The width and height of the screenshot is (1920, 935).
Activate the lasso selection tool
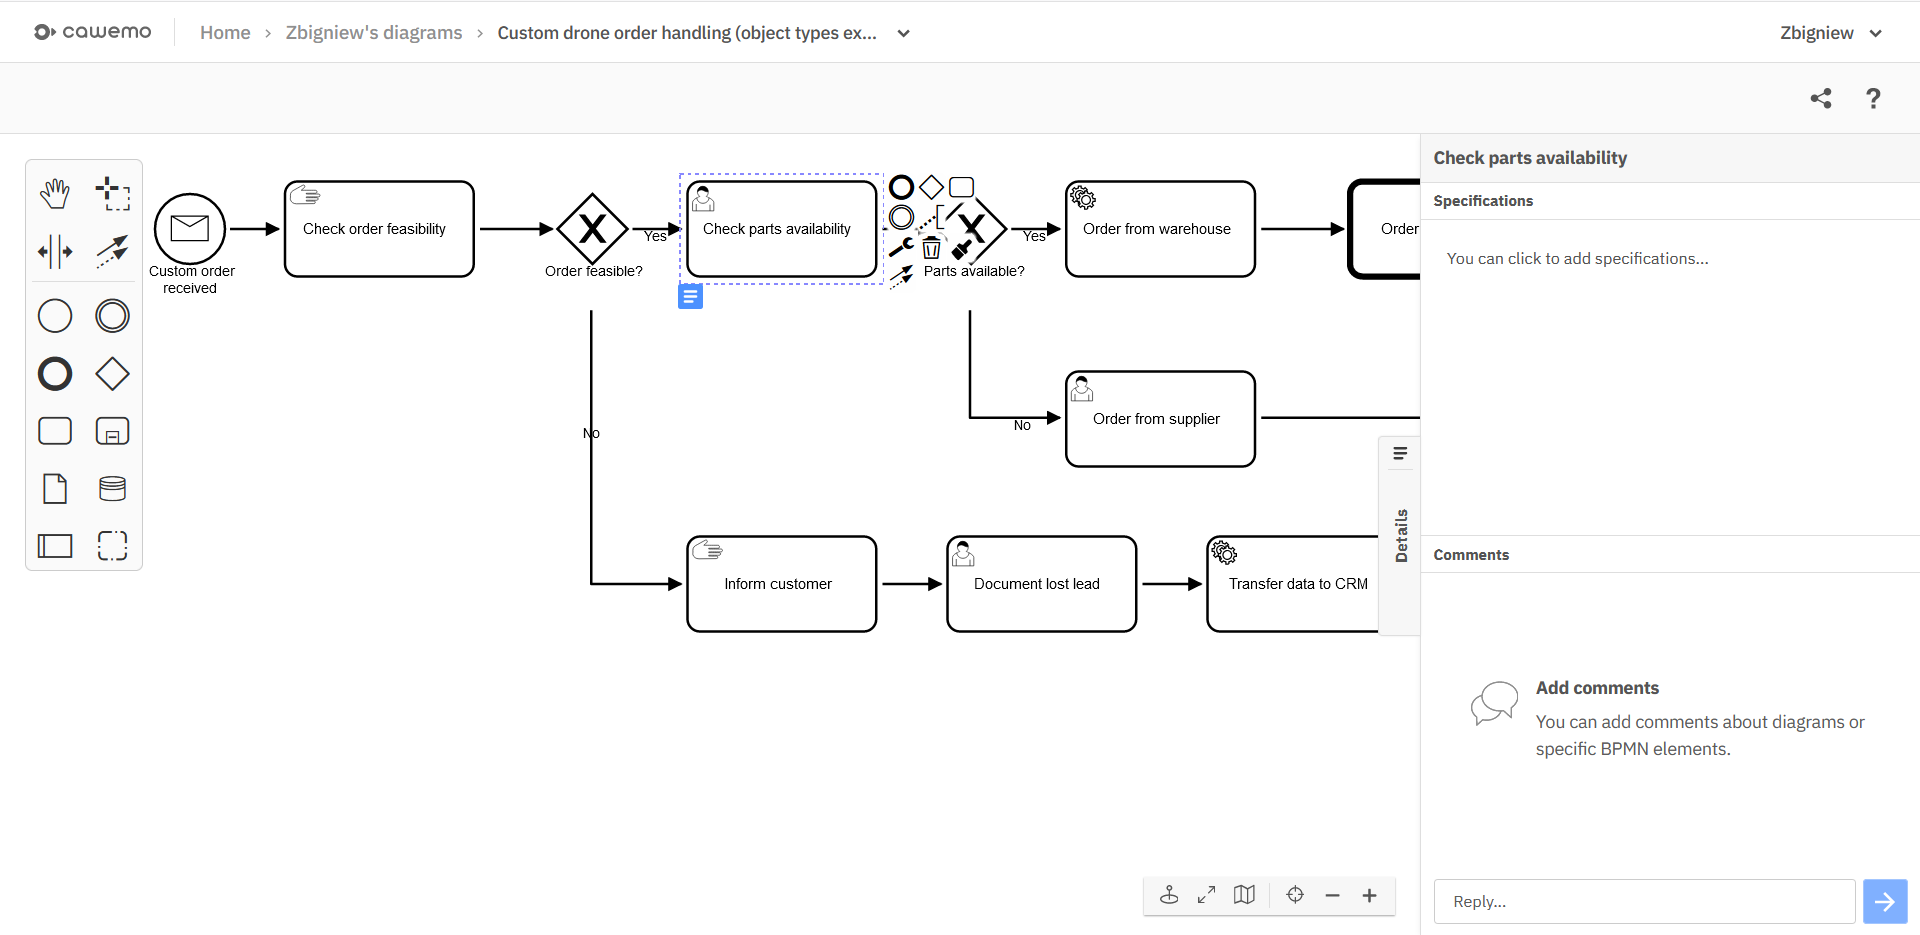tap(112, 193)
